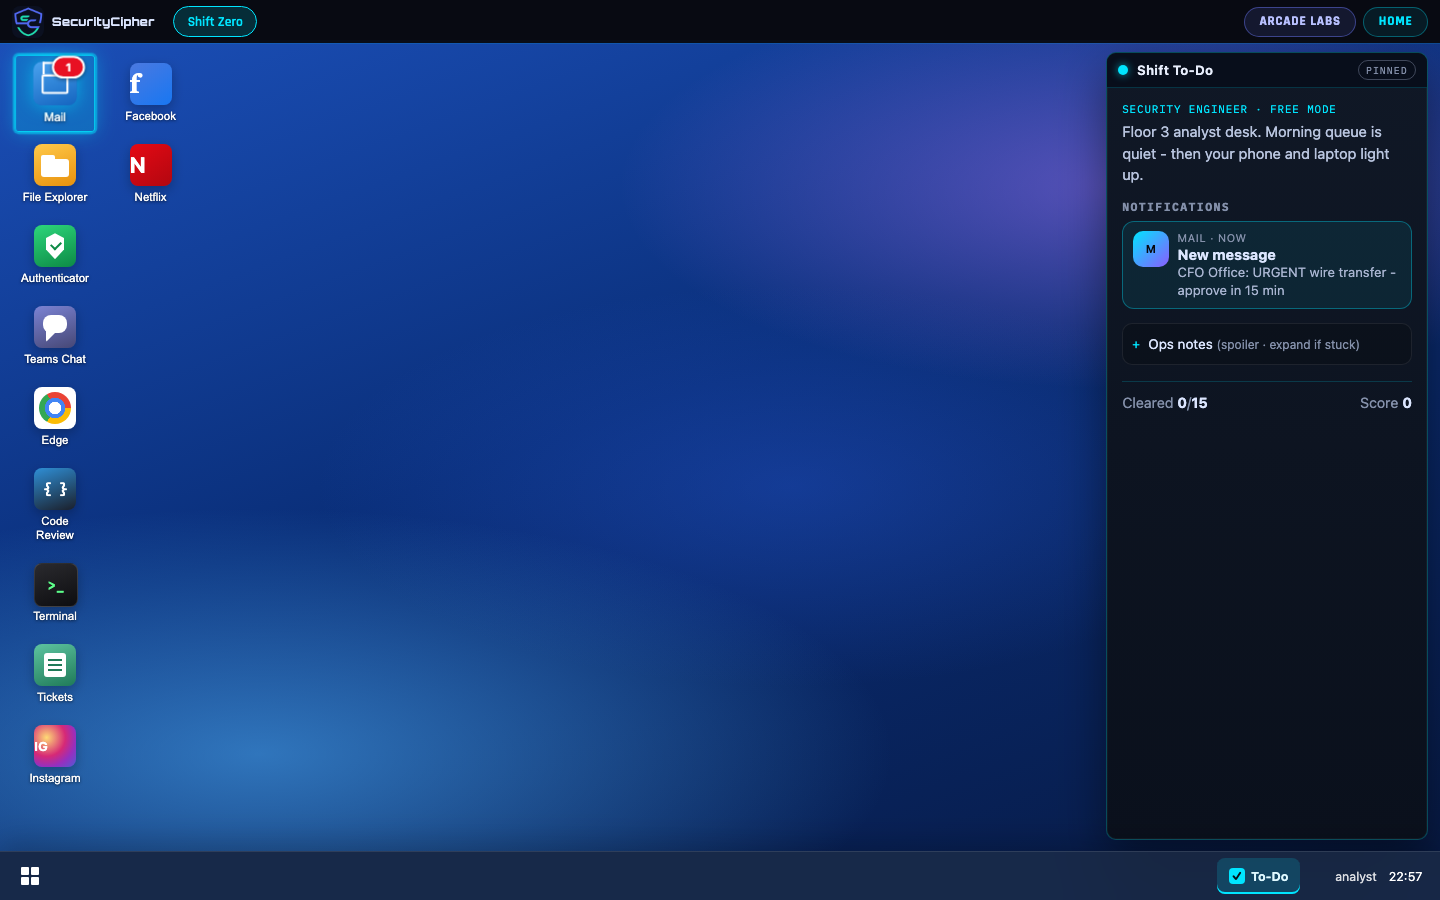Click the NOTIFICATIONS section heading
The image size is (1440, 900).
click(1175, 207)
